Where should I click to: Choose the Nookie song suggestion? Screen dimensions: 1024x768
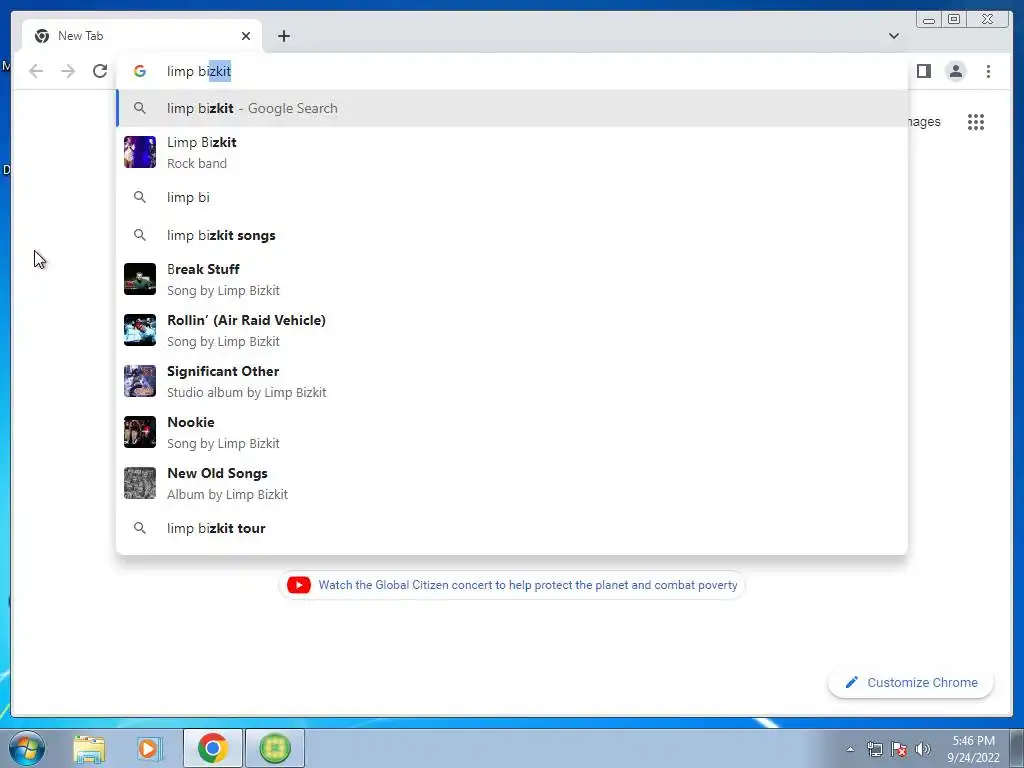(513, 432)
